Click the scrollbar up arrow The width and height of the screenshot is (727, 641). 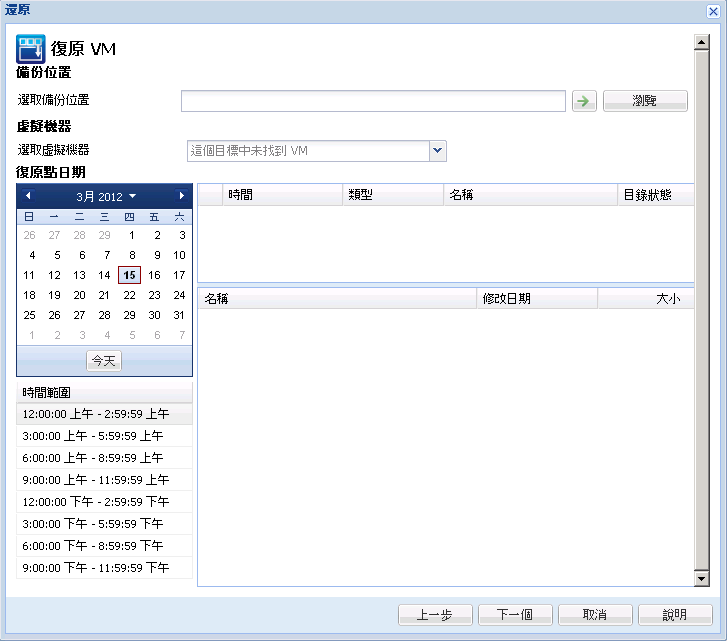click(701, 42)
